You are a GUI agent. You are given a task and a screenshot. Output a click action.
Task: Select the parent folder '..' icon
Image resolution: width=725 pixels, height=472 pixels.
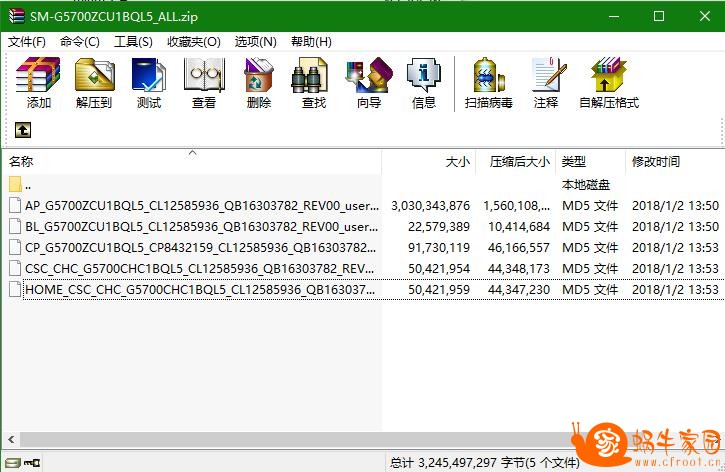[15, 184]
